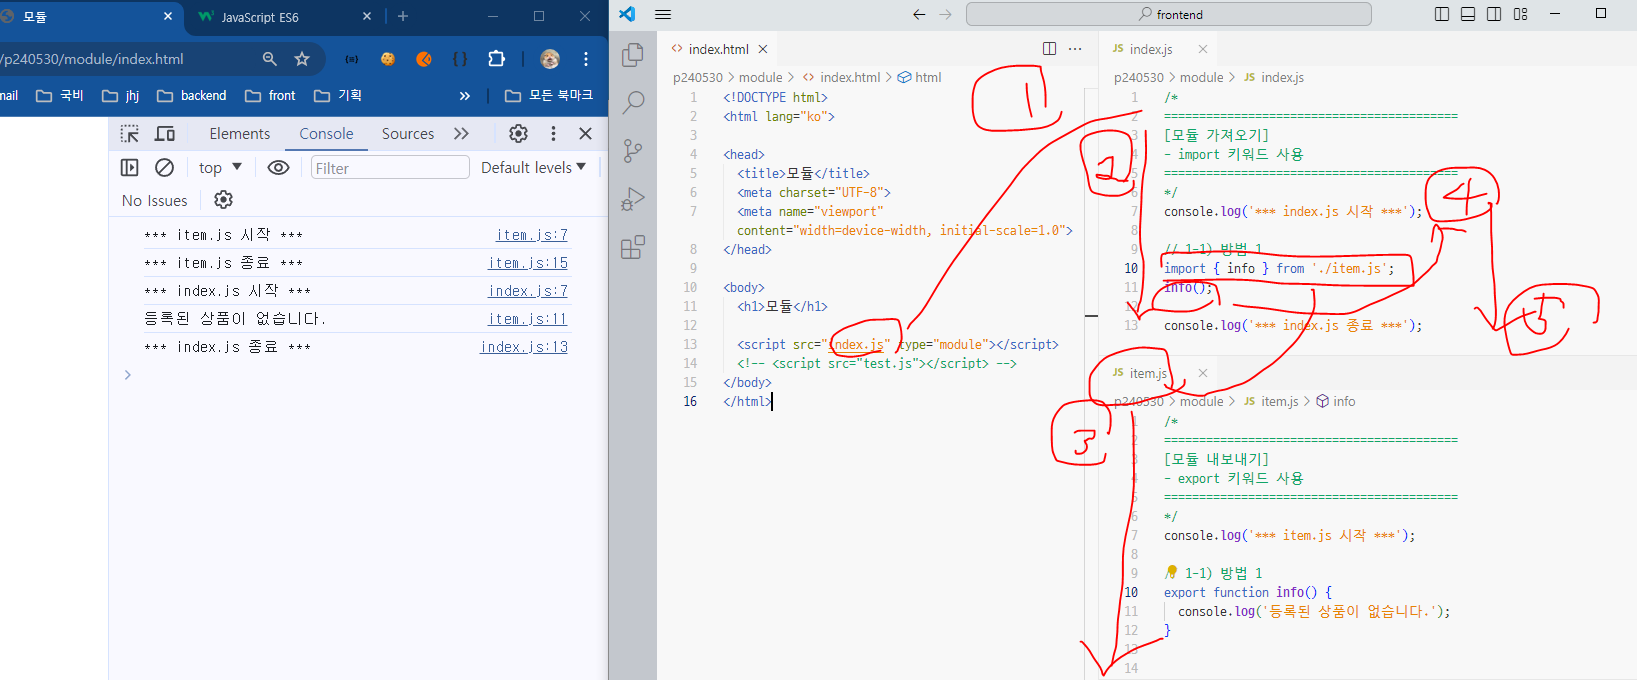Open Chrome extensions puzzle menu
This screenshot has width=1637, height=680.
pyautogui.click(x=496, y=59)
